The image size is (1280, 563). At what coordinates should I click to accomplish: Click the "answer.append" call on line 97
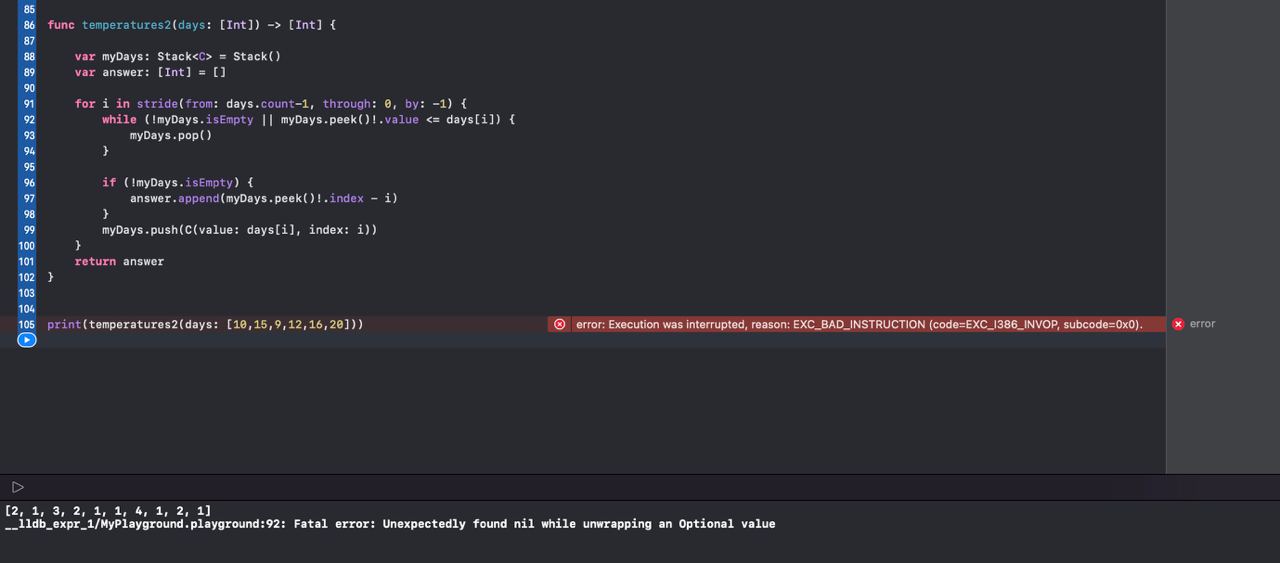[174, 199]
